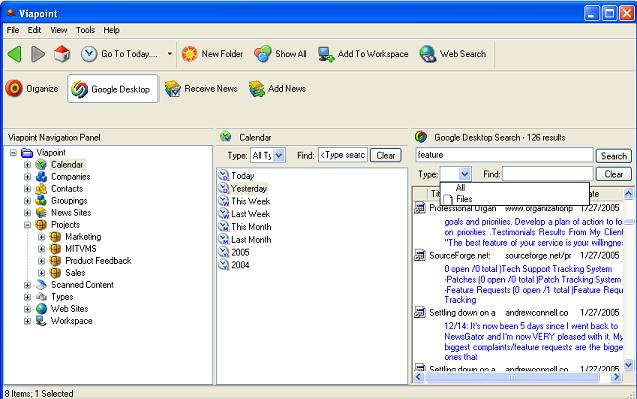This screenshot has height=399, width=637.
Task: Open the View menu
Action: click(58, 30)
